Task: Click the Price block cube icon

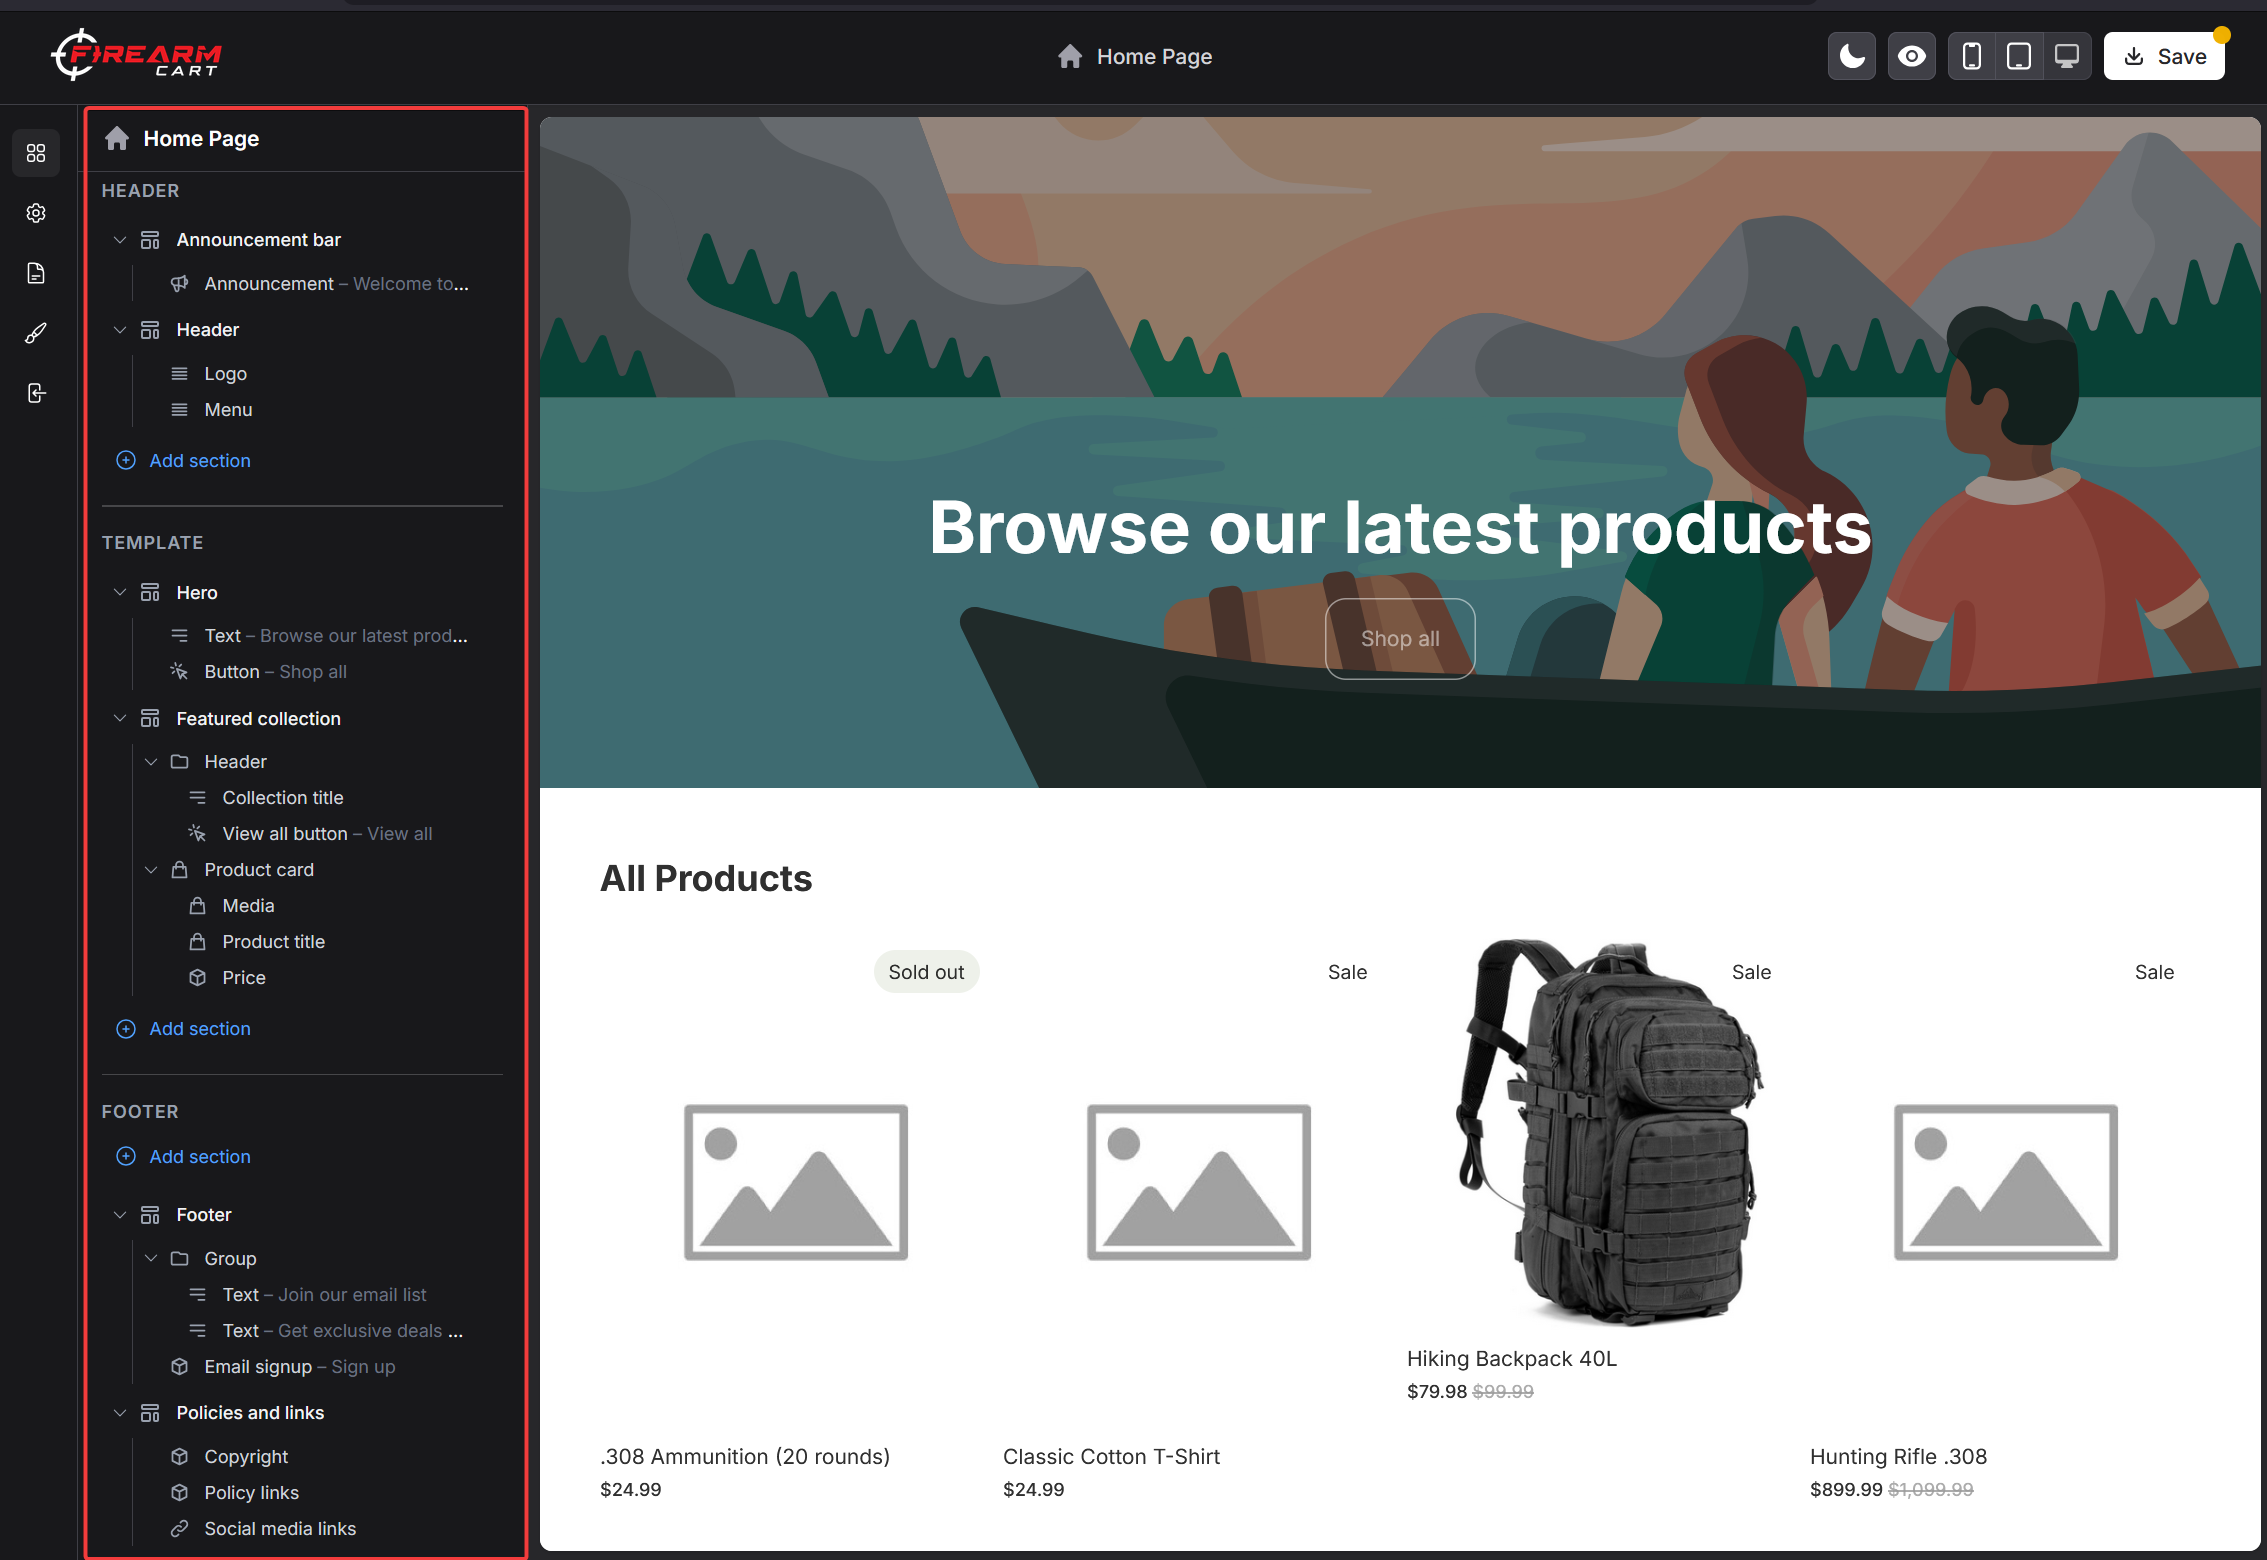Action: [198, 978]
